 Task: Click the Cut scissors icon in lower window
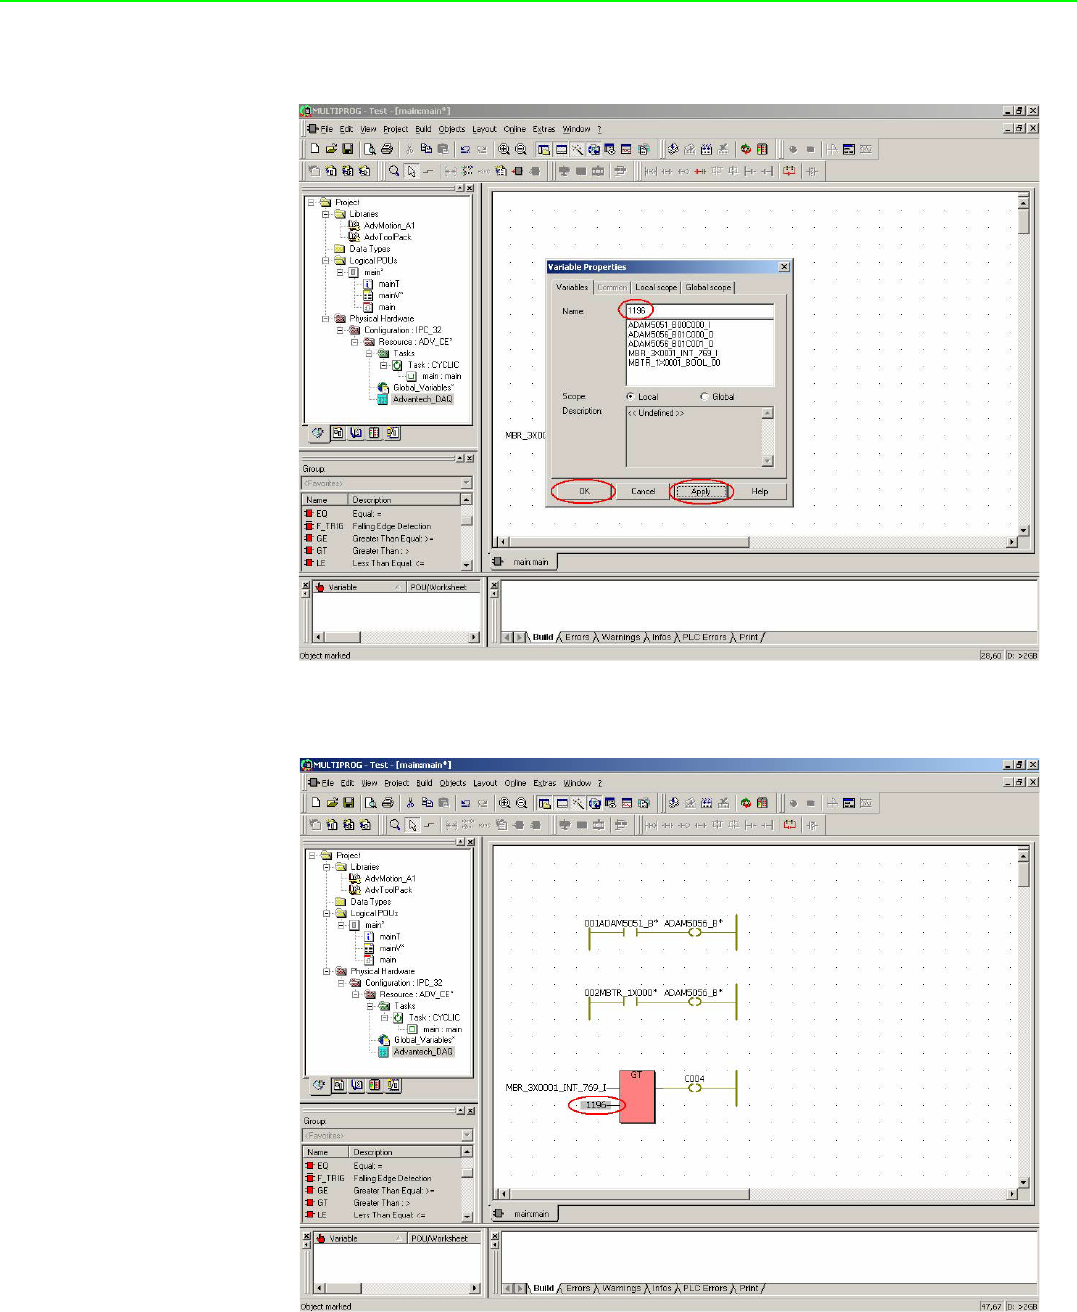coord(410,803)
